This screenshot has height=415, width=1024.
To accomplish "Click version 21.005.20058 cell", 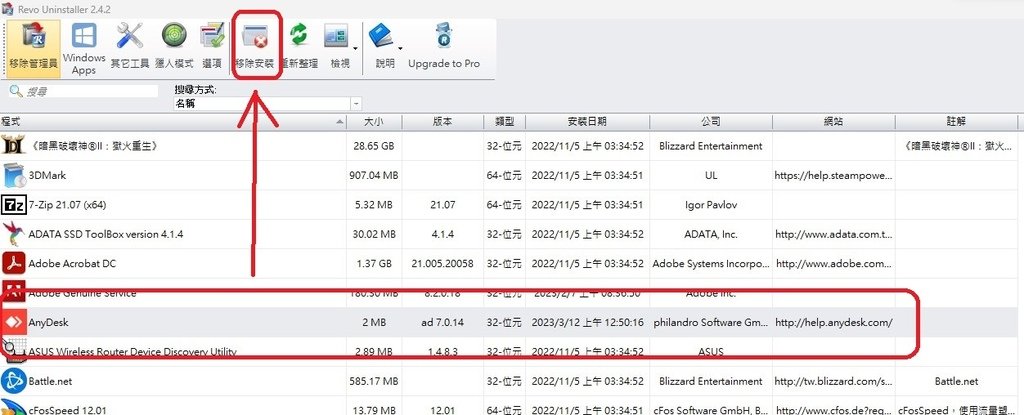I will click(x=443, y=263).
